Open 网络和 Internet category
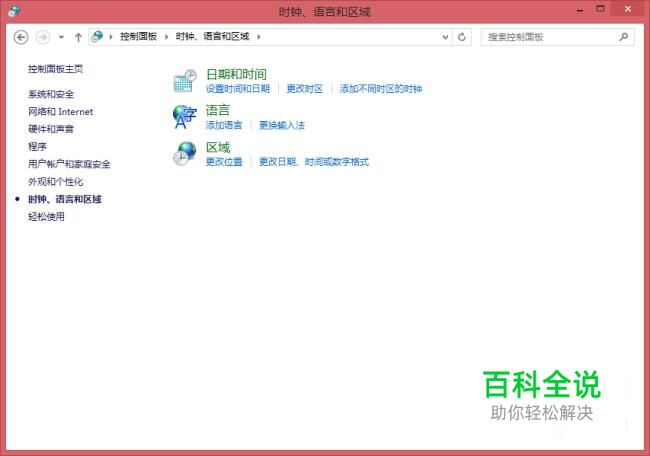 (61, 112)
